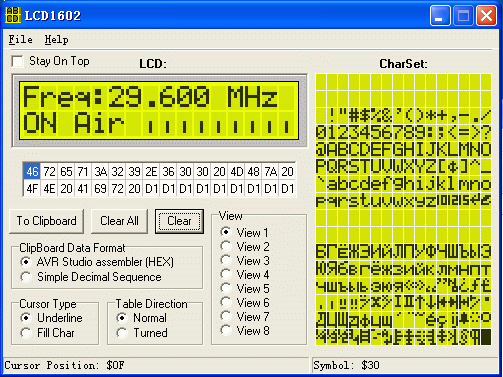Open the Help menu
Viewport: 503px width, 377px height.
point(57,40)
